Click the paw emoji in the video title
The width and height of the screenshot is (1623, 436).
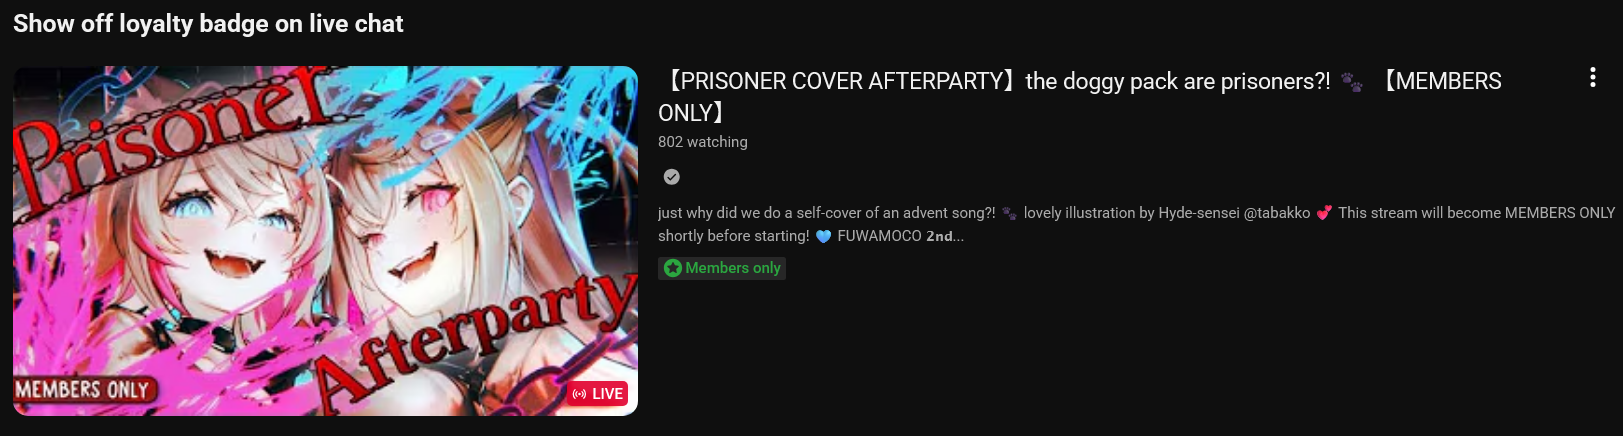pos(1352,83)
